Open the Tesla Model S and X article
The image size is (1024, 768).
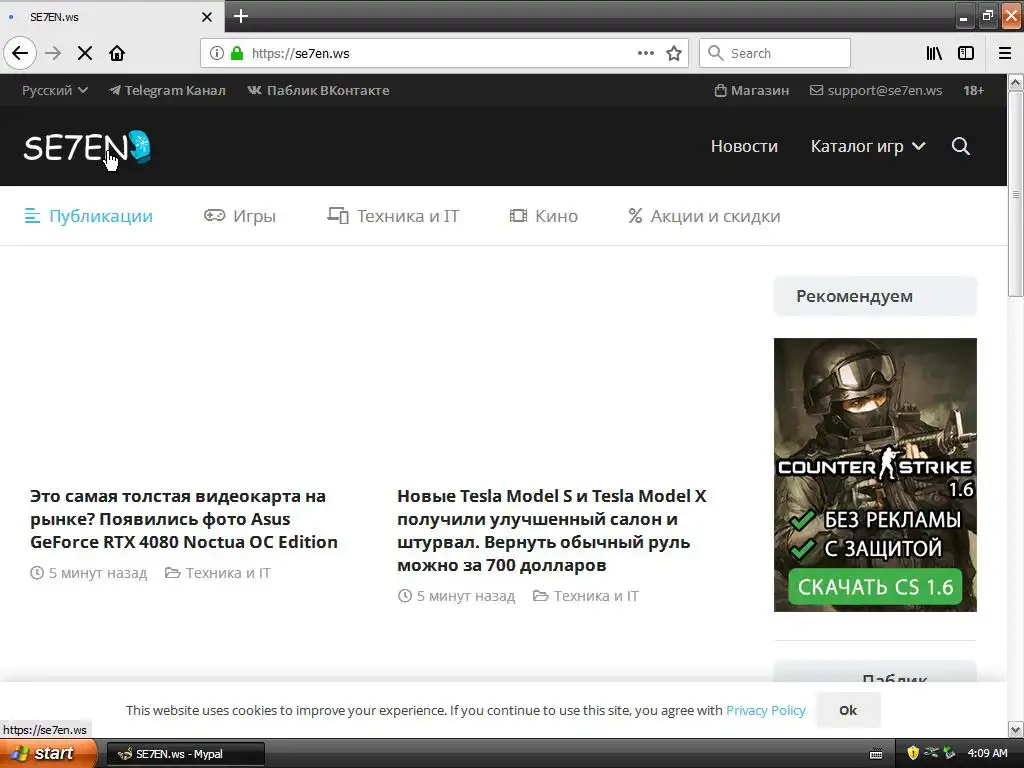(x=552, y=530)
